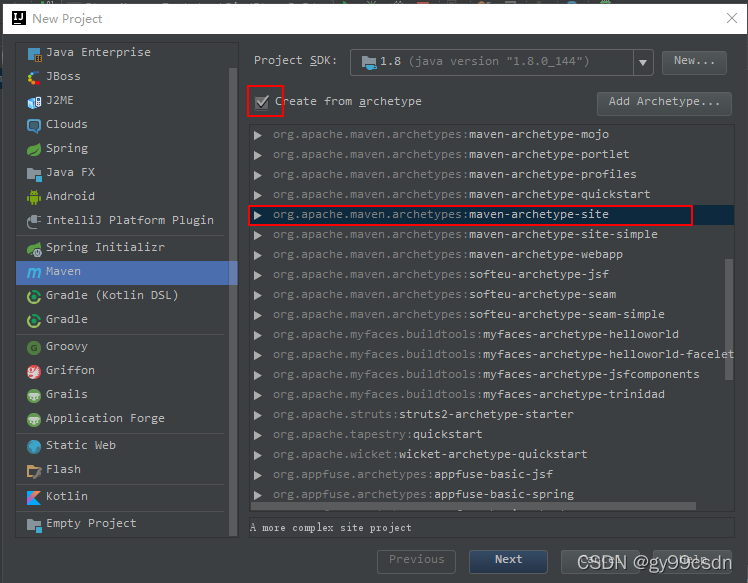Pick the Spring leaf icon

pos(34,149)
